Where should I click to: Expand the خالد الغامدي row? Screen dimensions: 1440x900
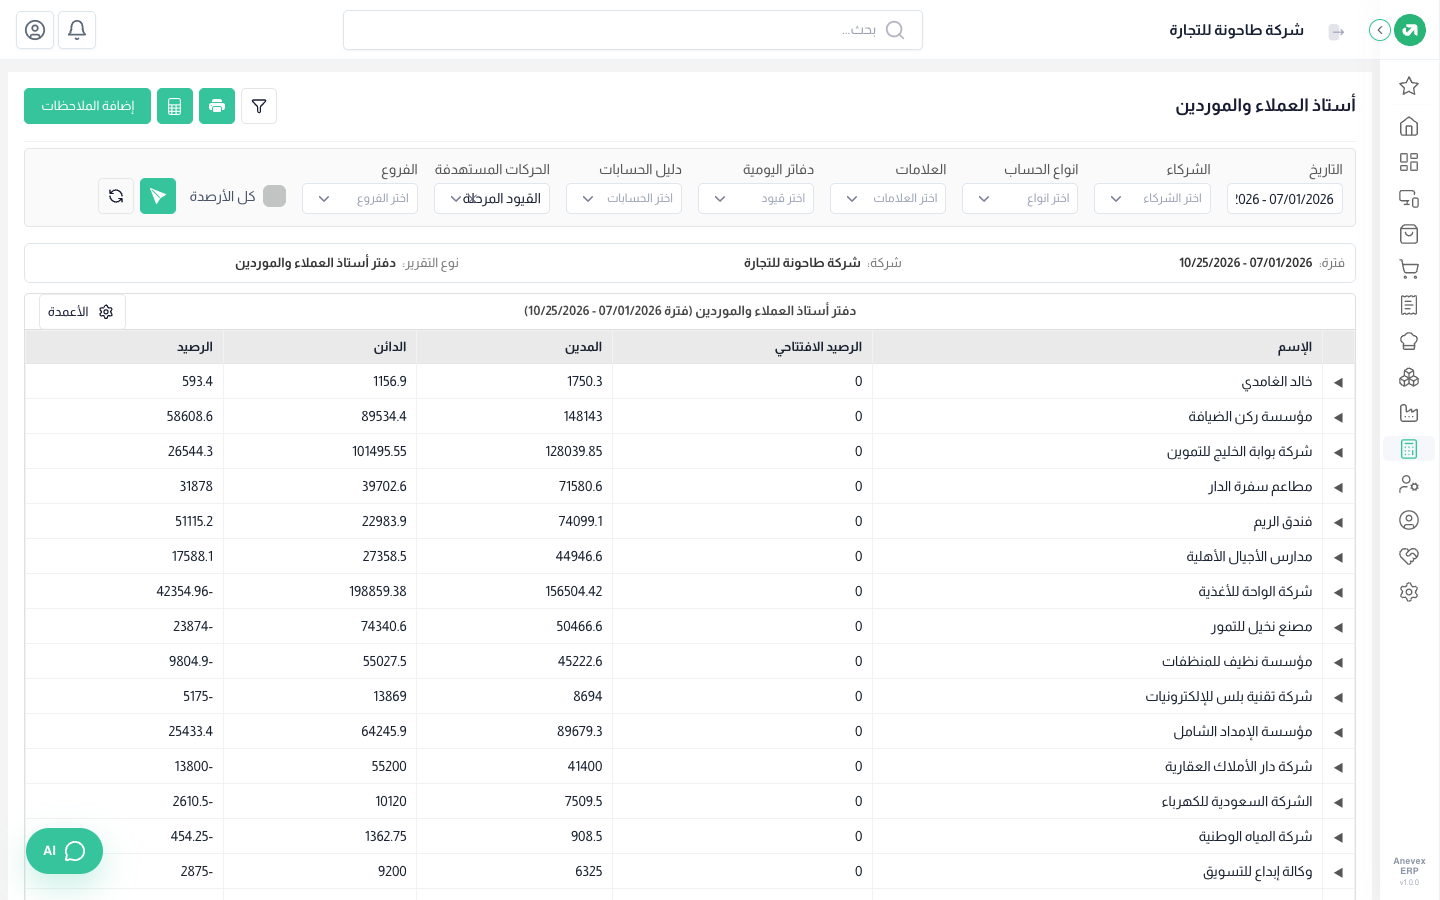[x=1338, y=382]
